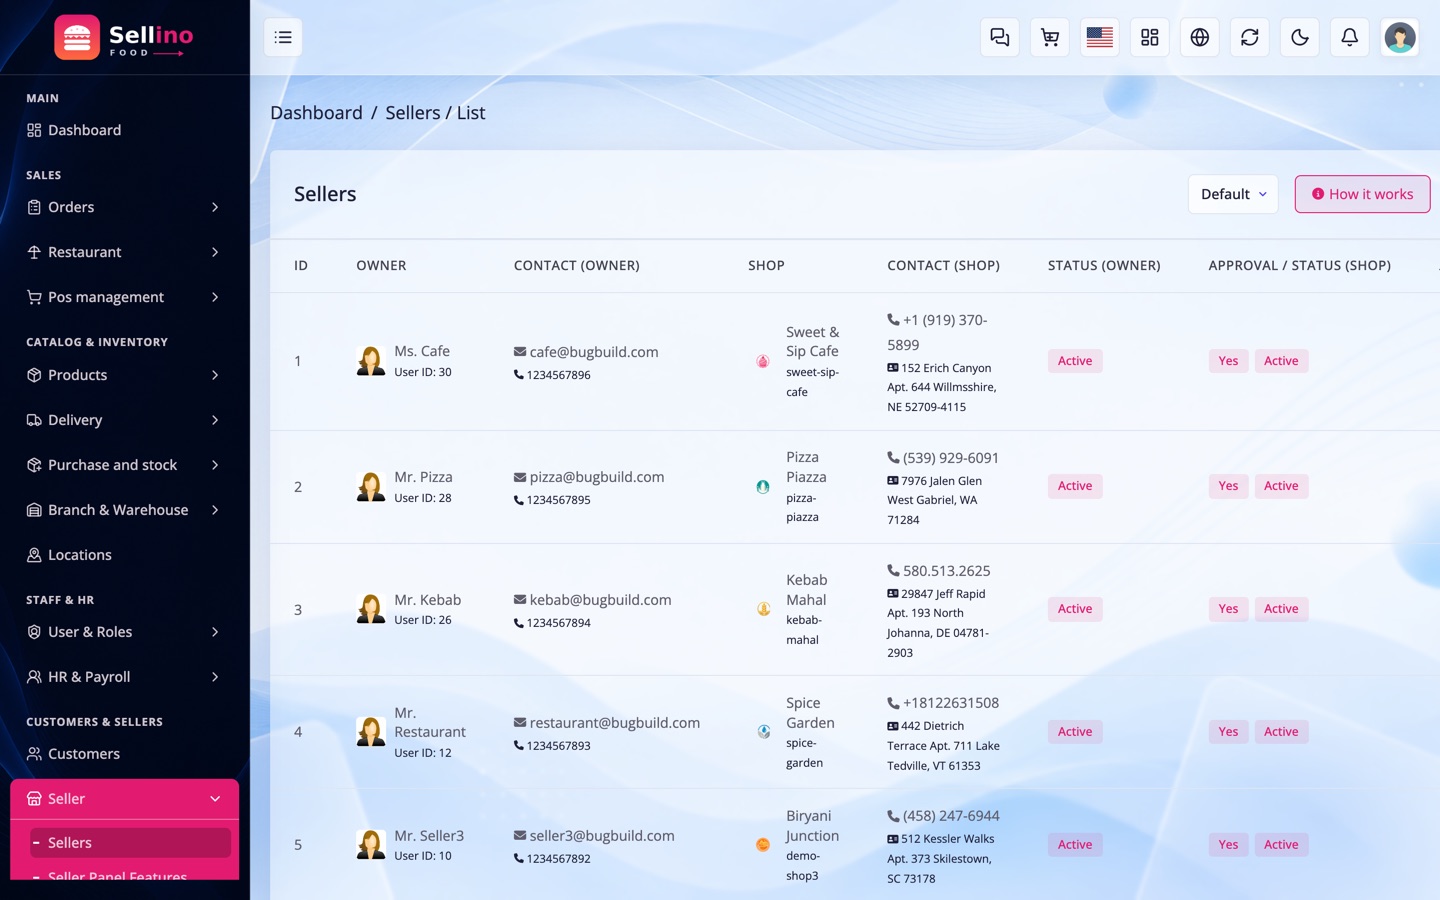Open the shopping cart icon
Screen dimensions: 1440x900
[x=1049, y=37]
